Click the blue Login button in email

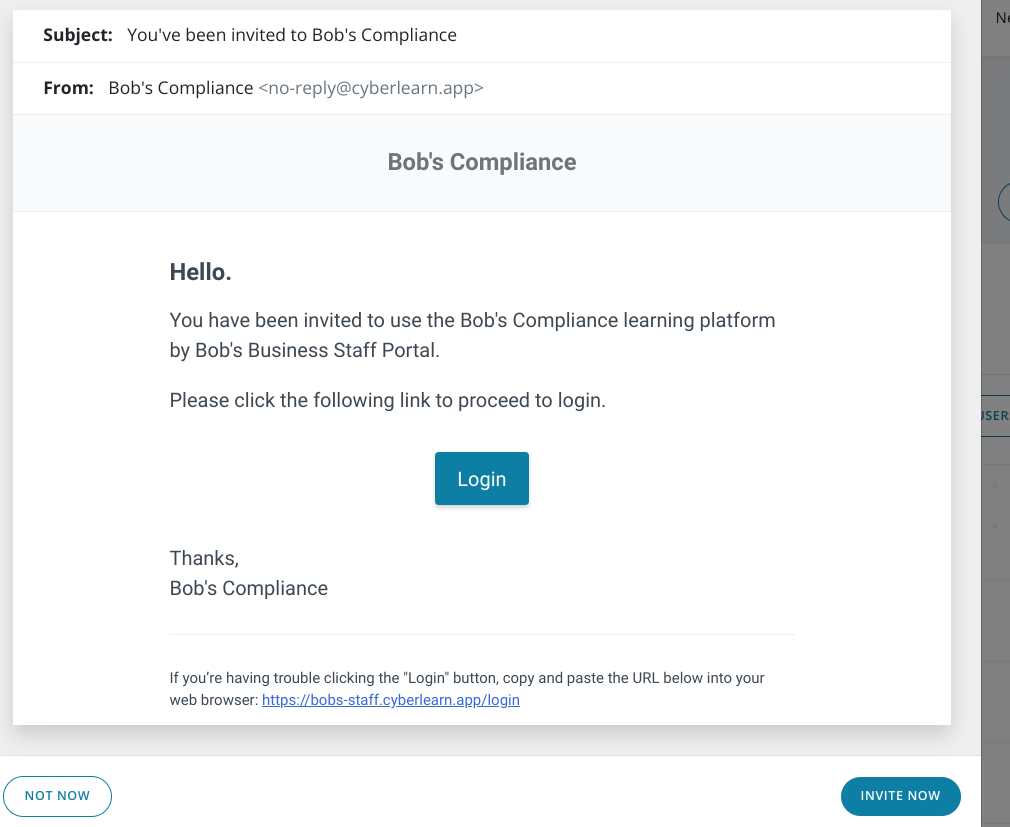click(482, 479)
